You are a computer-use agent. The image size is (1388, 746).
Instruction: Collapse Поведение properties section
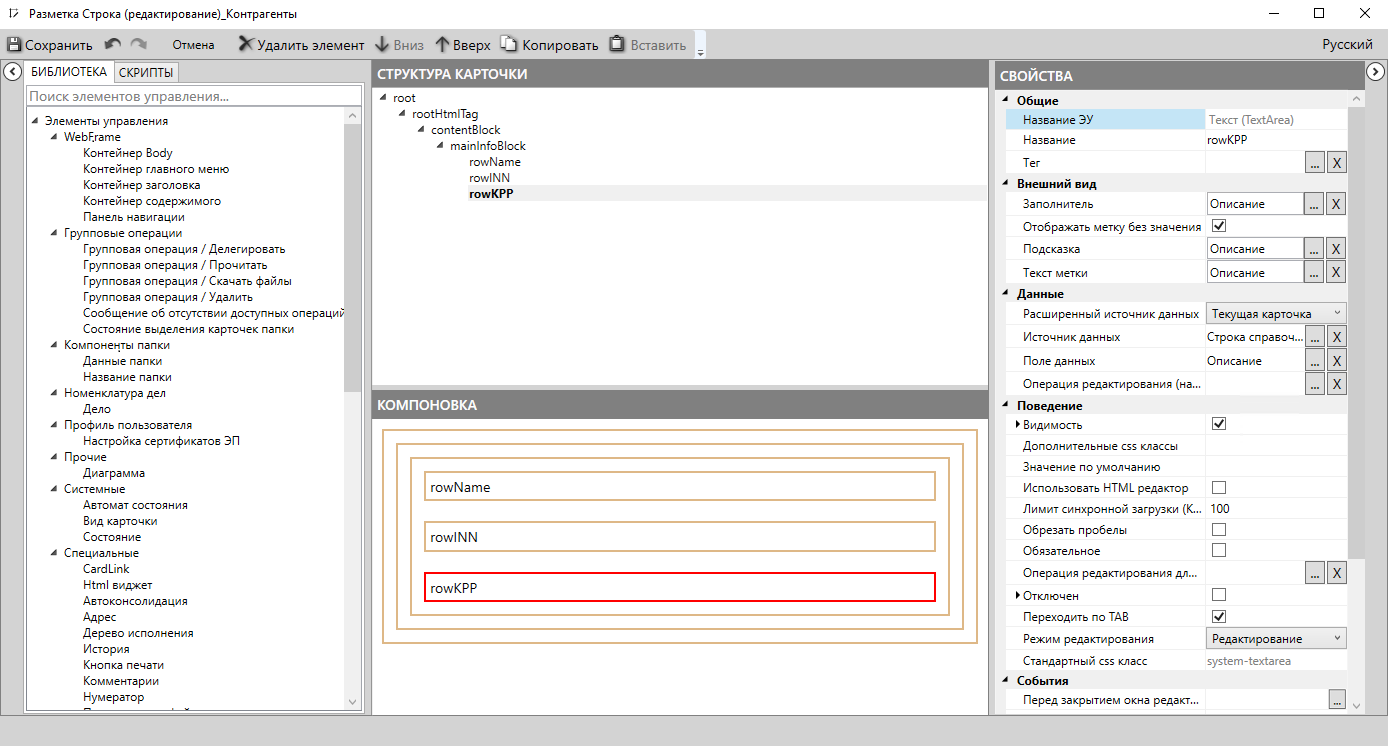1007,406
